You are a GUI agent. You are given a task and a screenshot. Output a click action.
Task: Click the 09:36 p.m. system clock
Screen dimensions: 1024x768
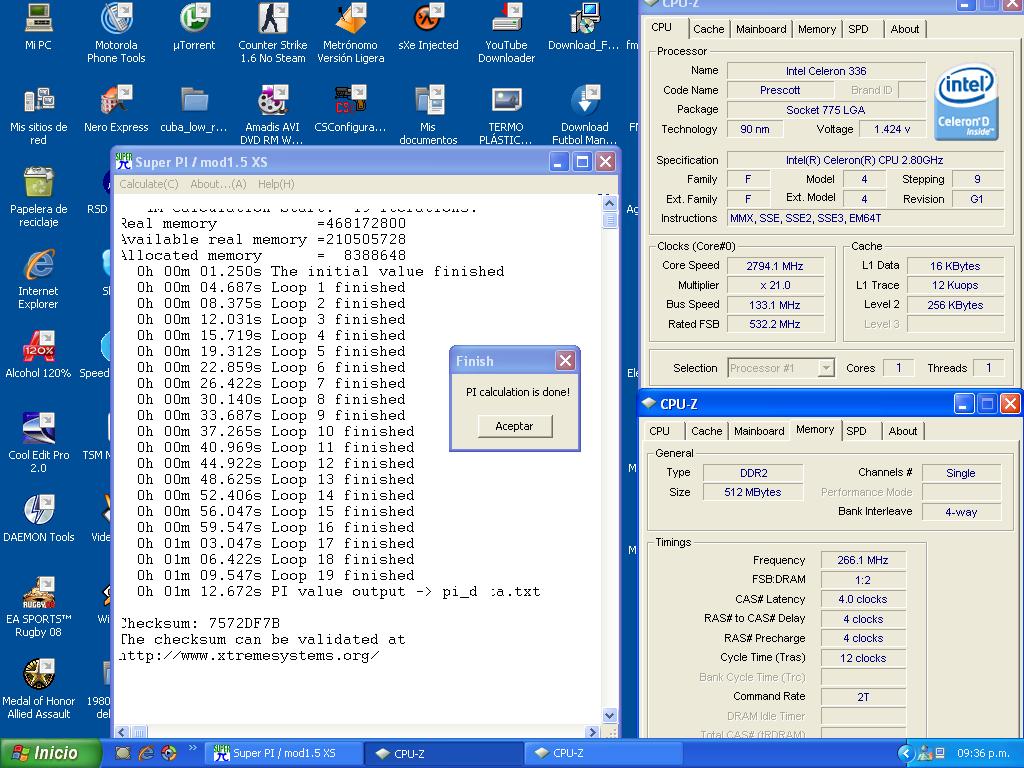point(984,753)
